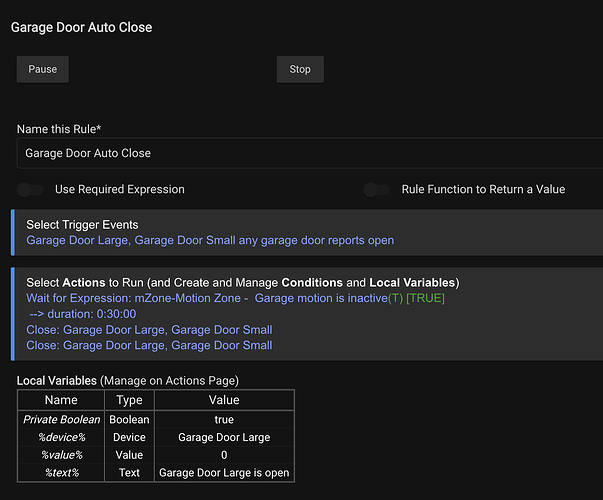Click the %text% variable name cell
This screenshot has height=500, width=603.
coord(61,472)
